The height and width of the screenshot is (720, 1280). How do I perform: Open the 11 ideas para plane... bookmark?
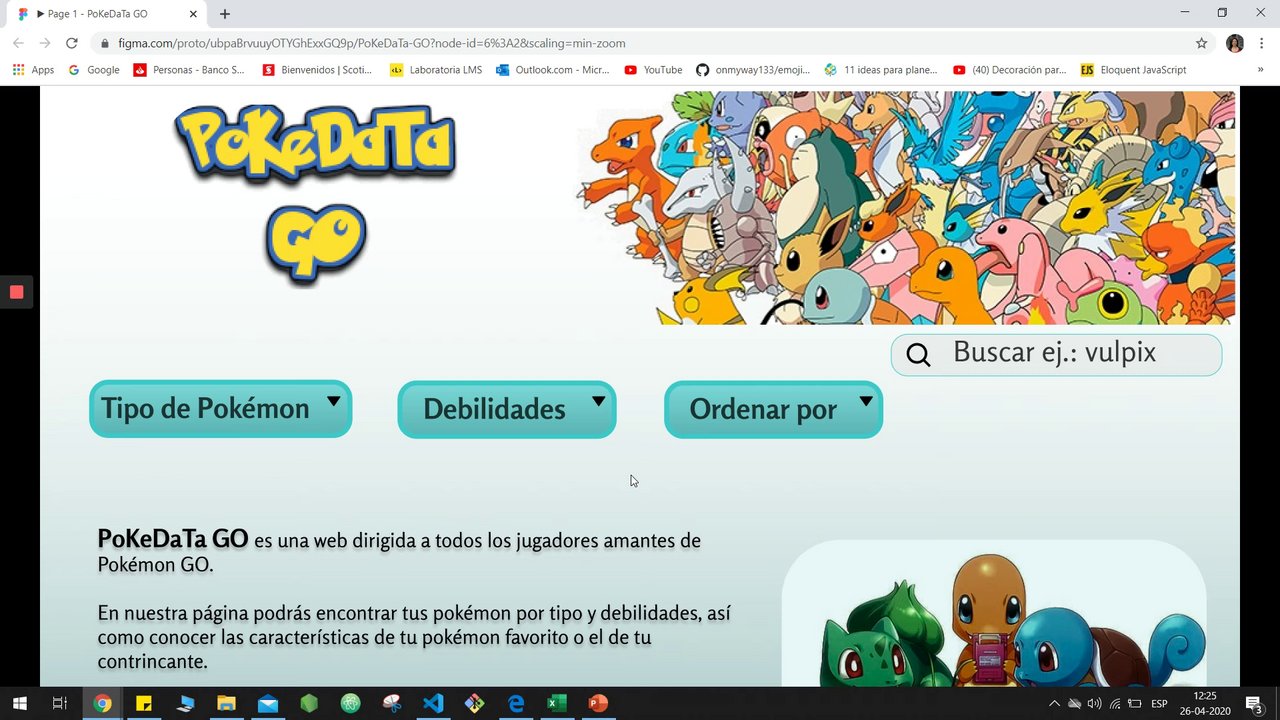click(881, 70)
